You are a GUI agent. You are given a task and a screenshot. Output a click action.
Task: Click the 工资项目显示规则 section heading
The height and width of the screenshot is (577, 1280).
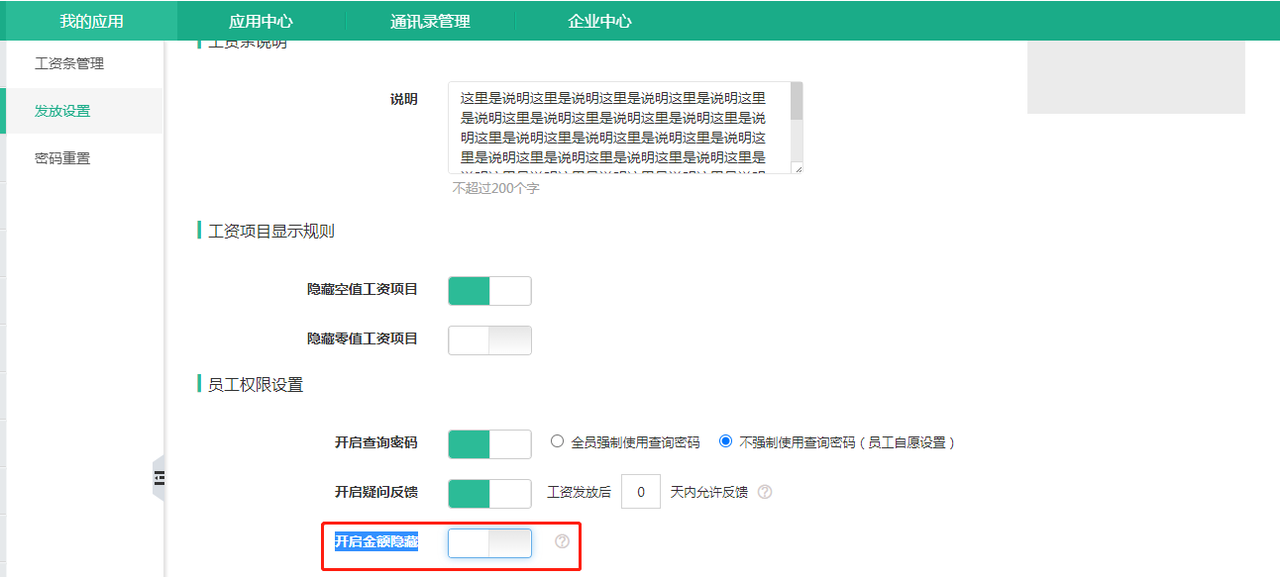(x=271, y=231)
